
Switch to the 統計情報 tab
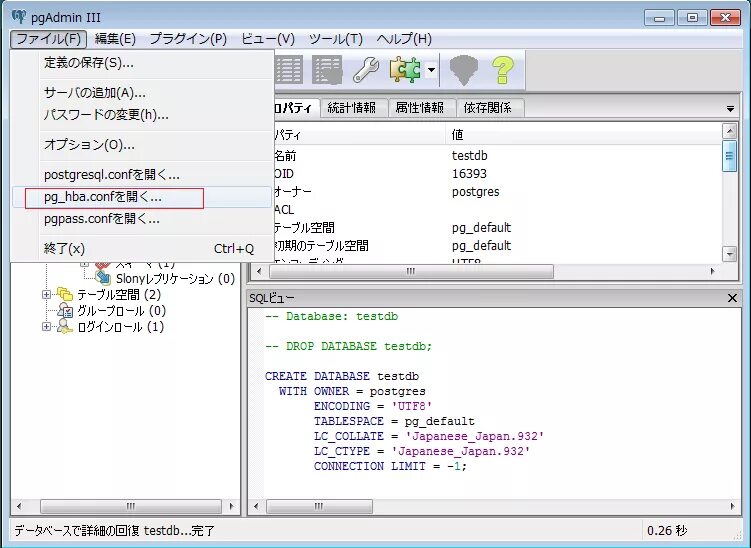tap(352, 108)
